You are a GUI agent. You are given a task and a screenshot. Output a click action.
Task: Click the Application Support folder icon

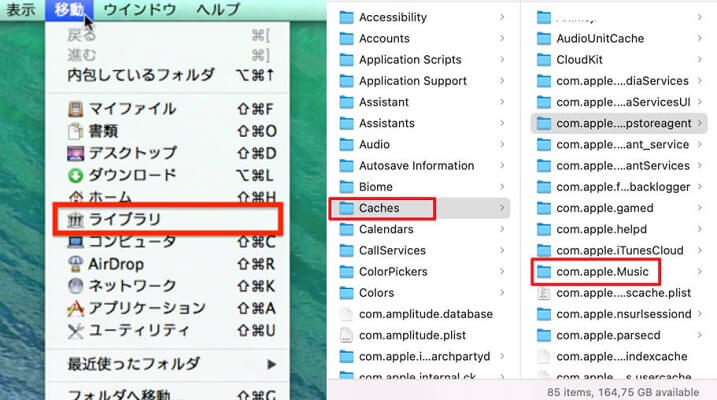point(347,81)
